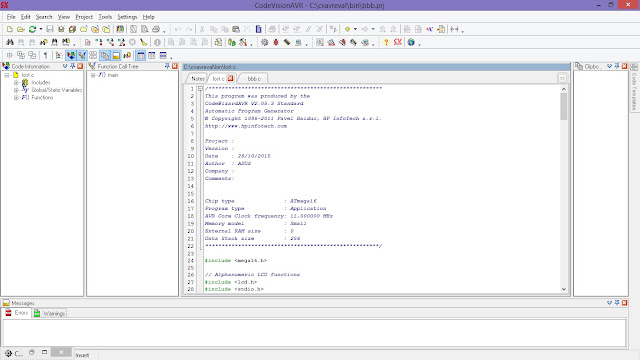Screen dimensions: 640x360
Task: Expand the Functions tree node
Action: pos(16,98)
